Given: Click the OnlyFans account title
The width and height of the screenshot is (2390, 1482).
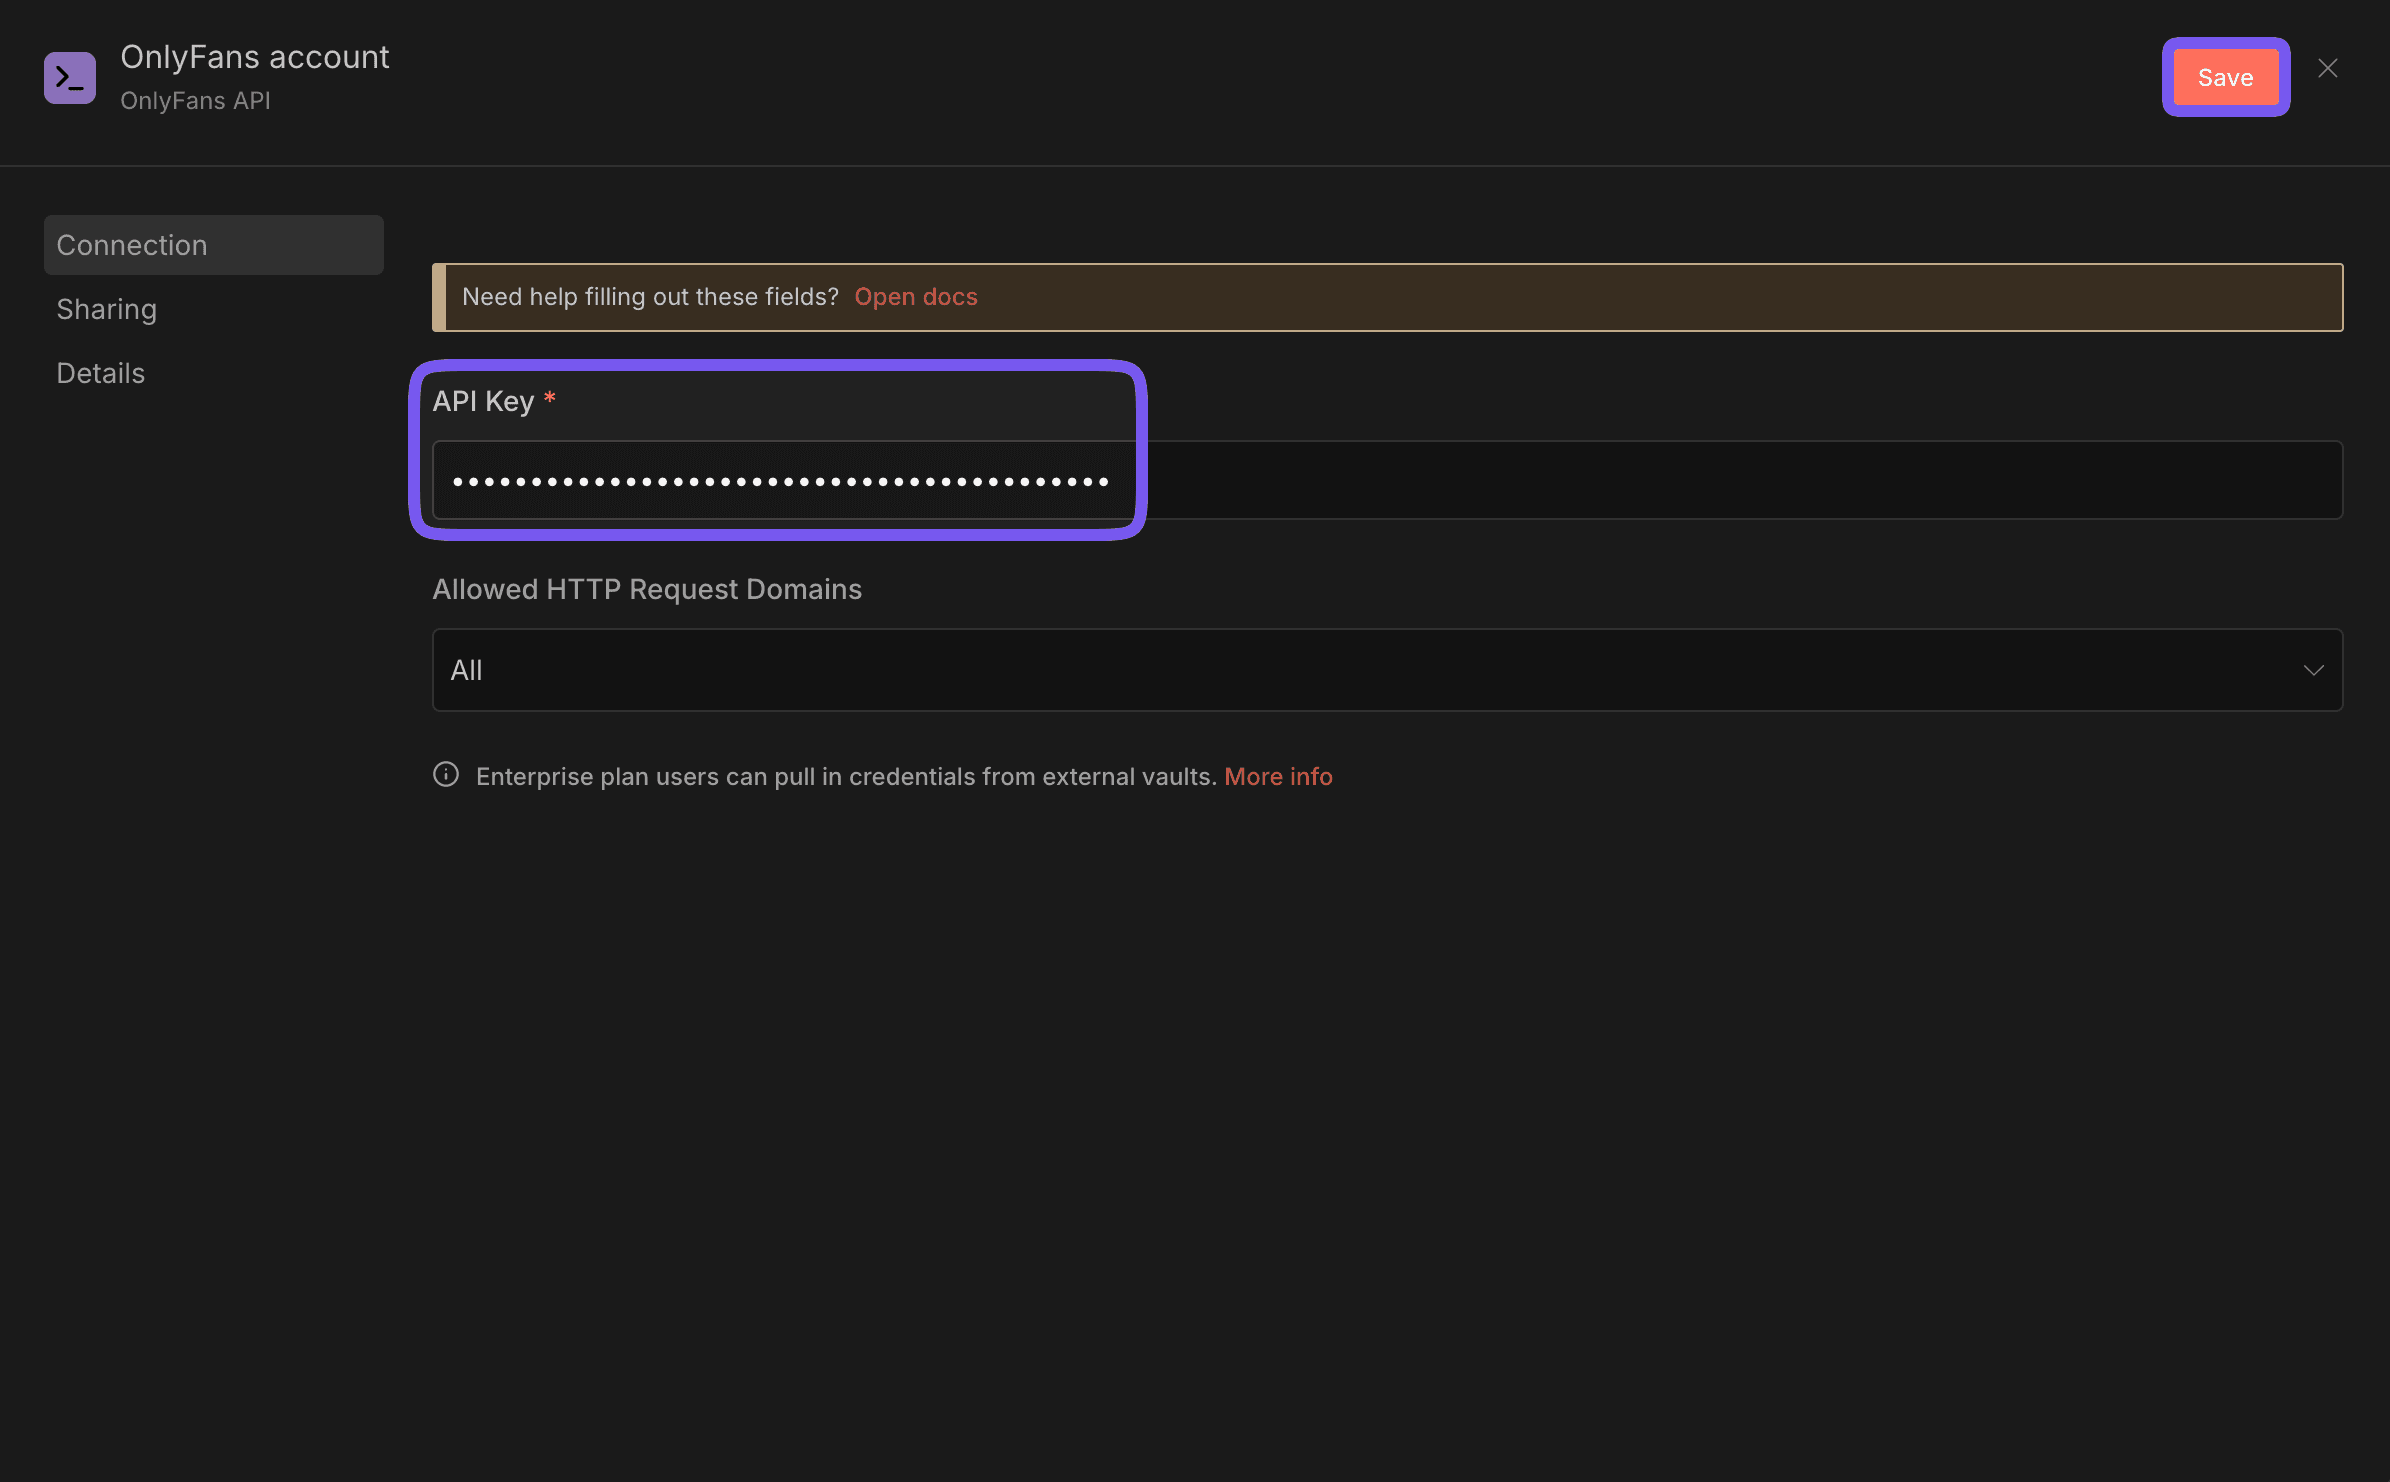Looking at the screenshot, I should pyautogui.click(x=255, y=57).
